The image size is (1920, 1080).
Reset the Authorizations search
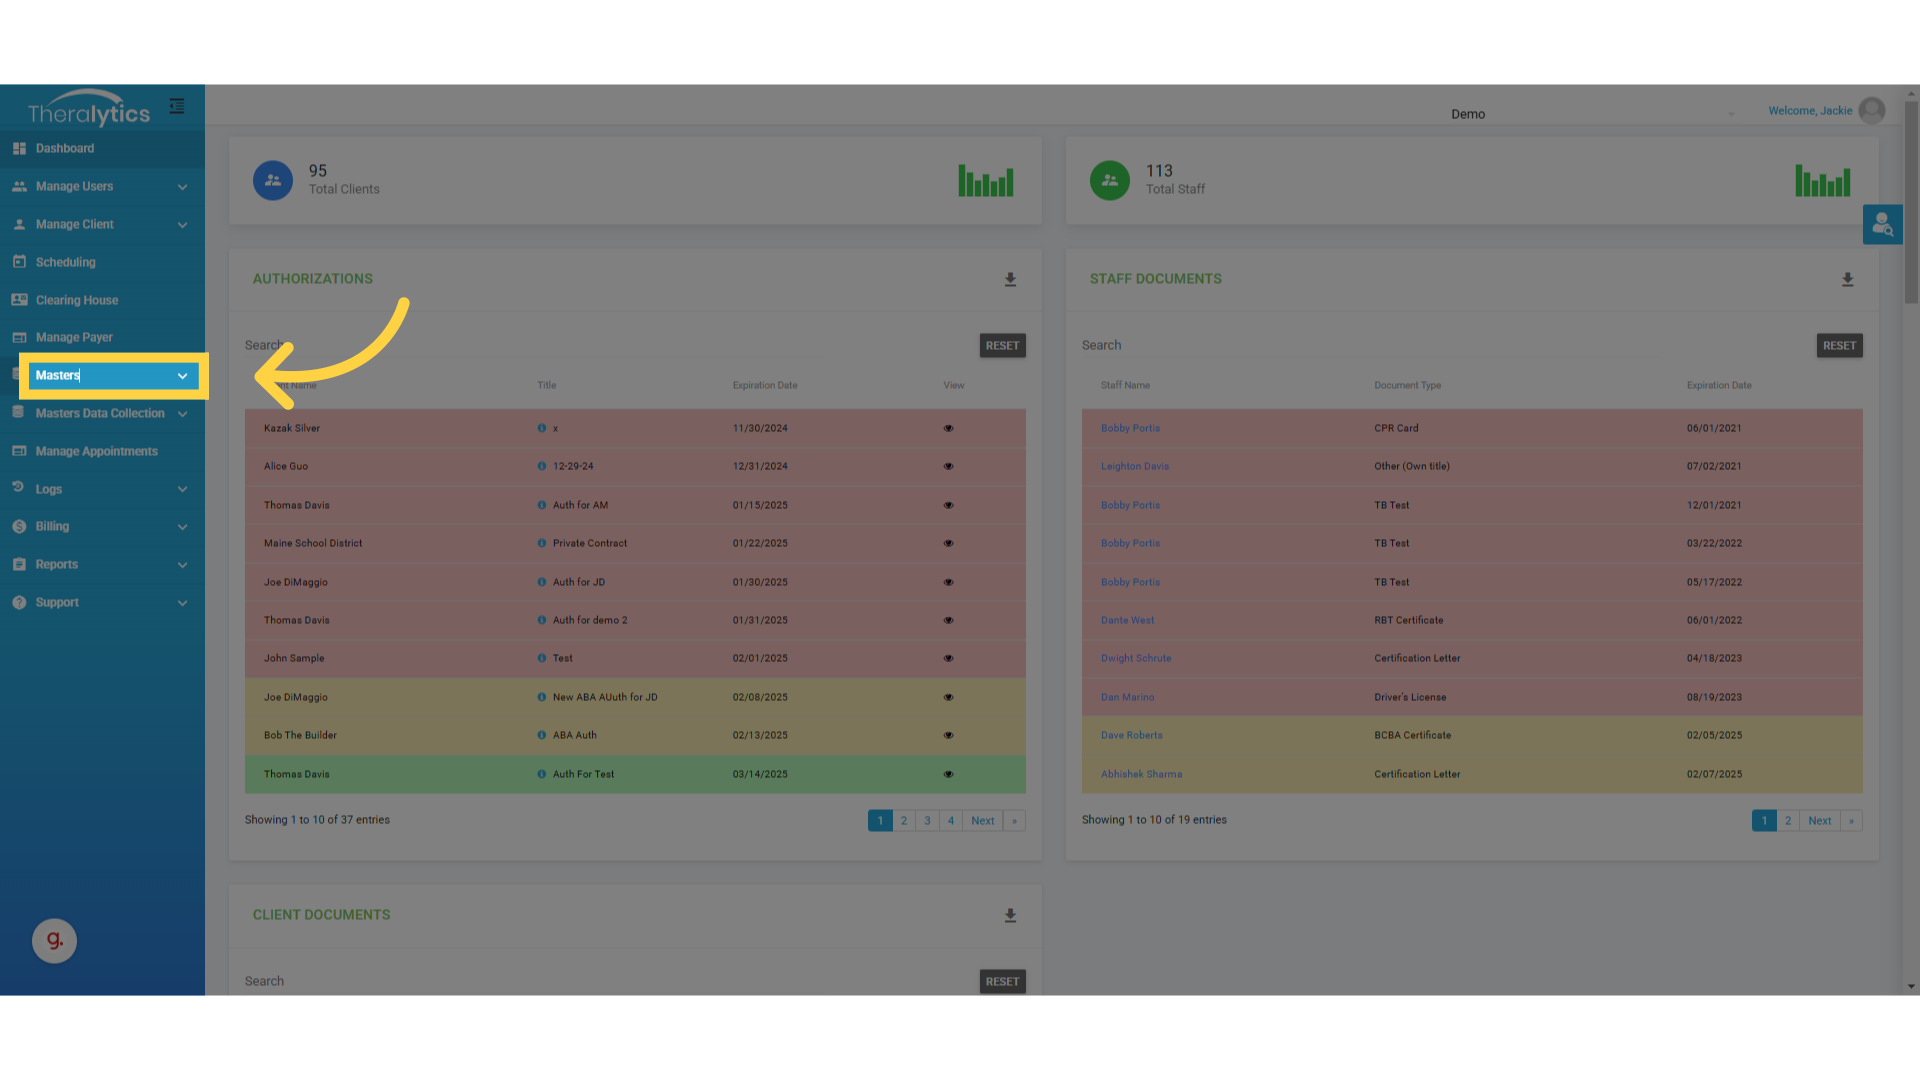(1002, 346)
